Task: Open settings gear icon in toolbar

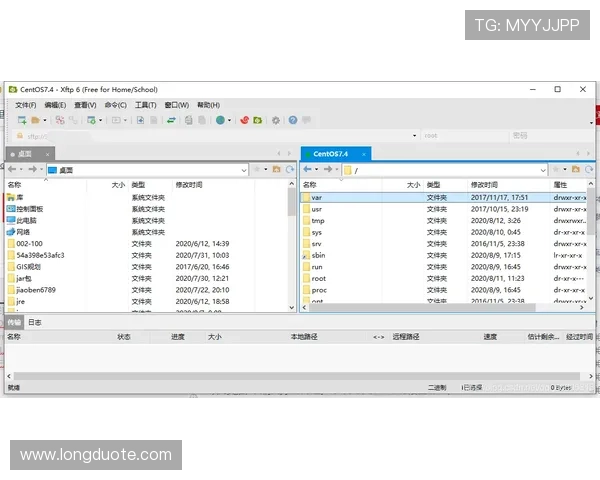Action: point(276,120)
